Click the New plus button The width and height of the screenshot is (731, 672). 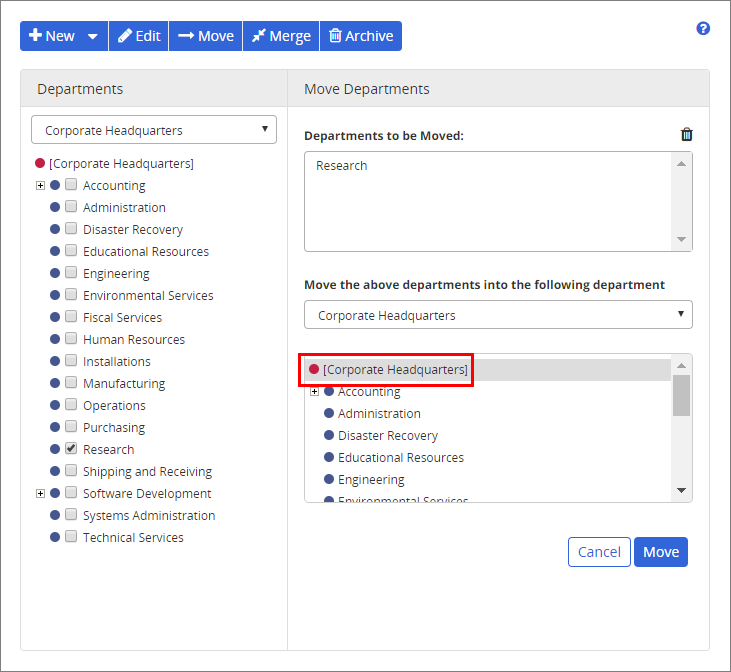(52, 36)
